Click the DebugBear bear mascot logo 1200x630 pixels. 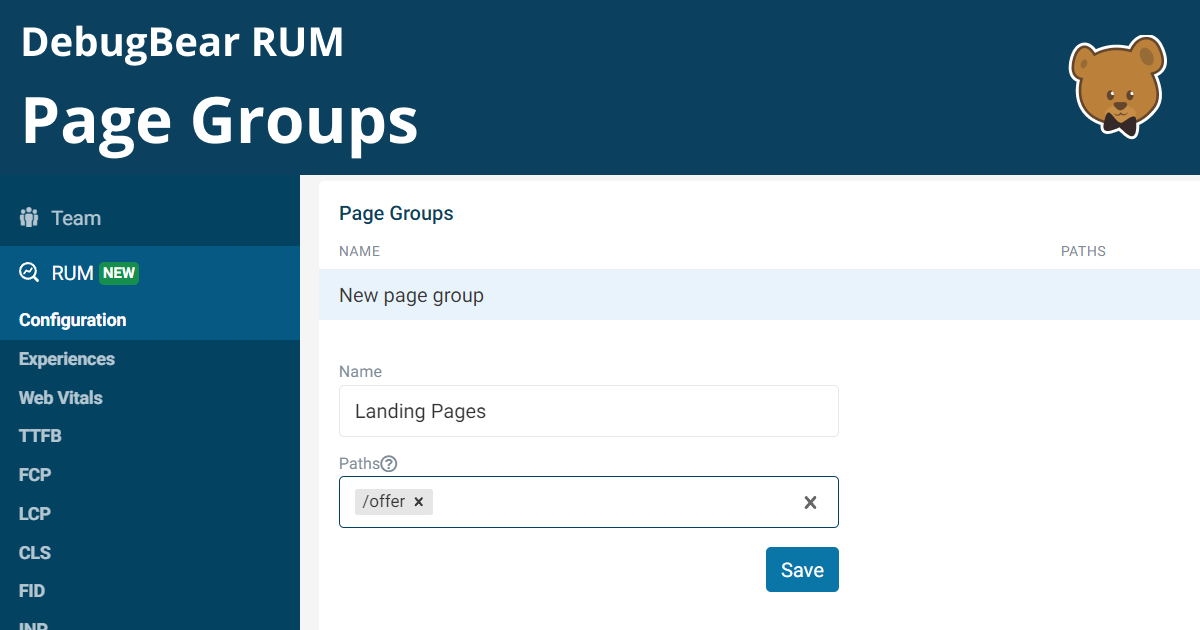click(1116, 86)
